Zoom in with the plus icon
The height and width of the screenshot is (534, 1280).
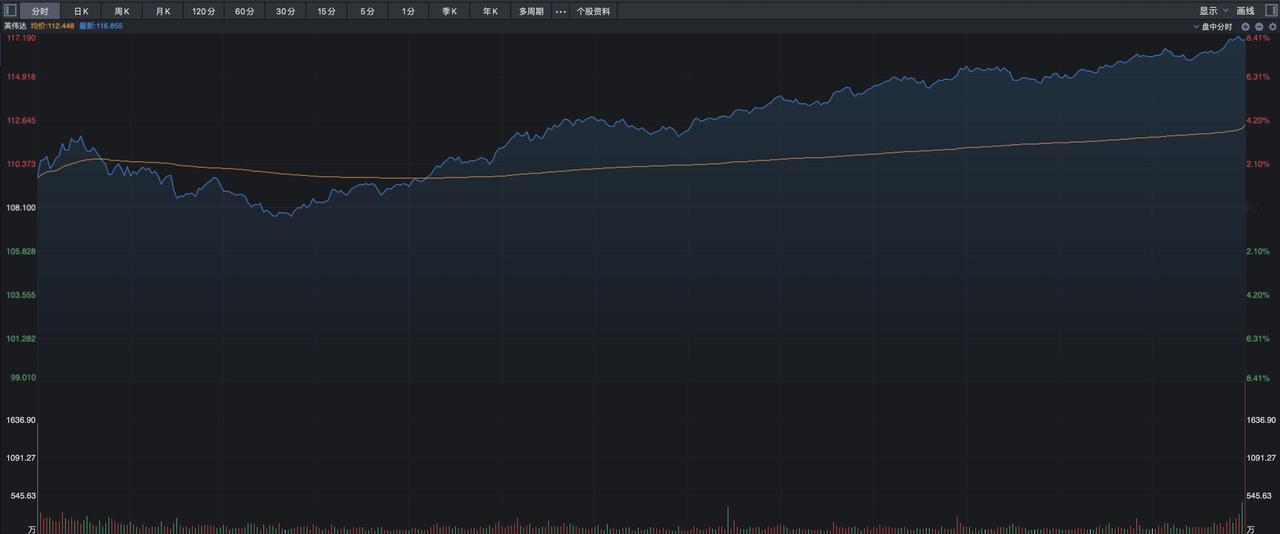point(1245,27)
